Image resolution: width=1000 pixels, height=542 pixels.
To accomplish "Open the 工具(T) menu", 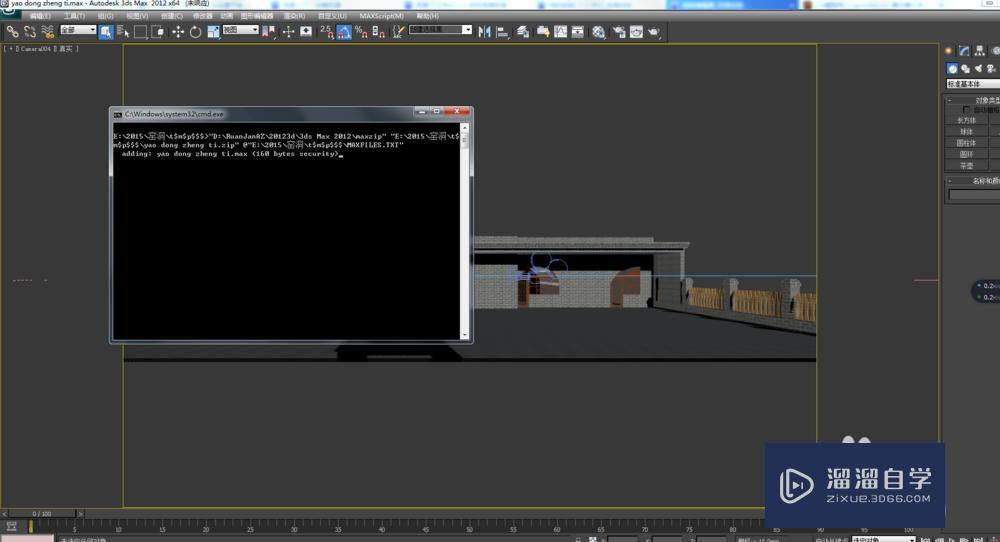I will [x=74, y=16].
